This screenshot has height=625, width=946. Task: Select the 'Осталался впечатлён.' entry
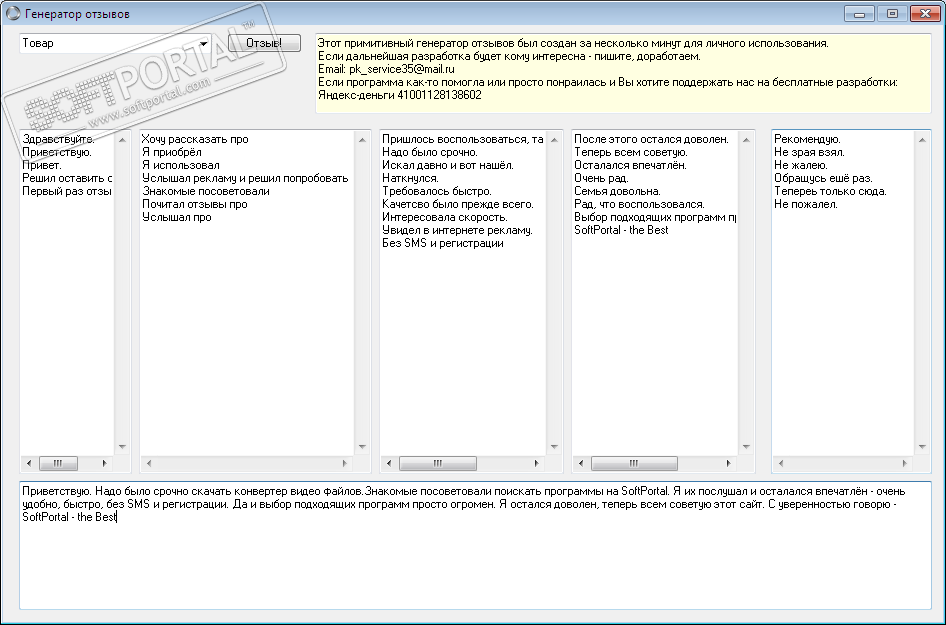click(630, 165)
